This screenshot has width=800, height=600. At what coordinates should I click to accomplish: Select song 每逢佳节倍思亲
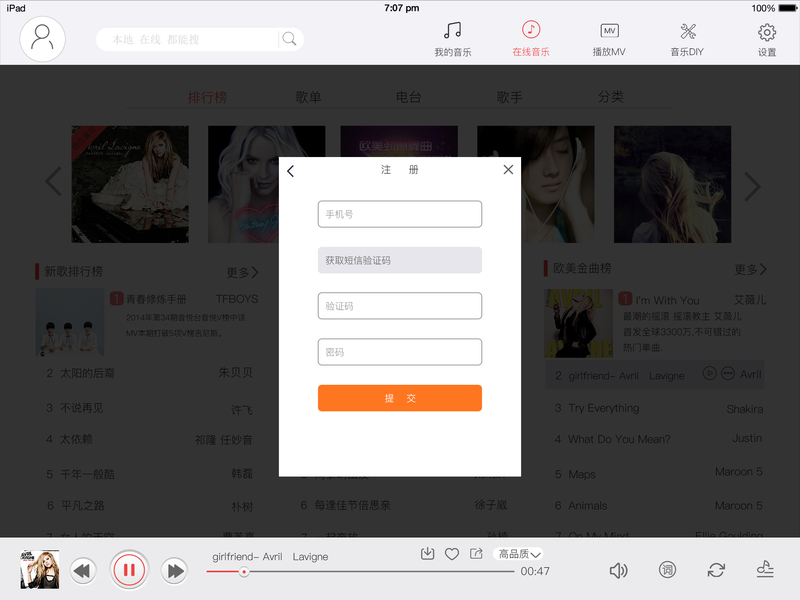(352, 505)
